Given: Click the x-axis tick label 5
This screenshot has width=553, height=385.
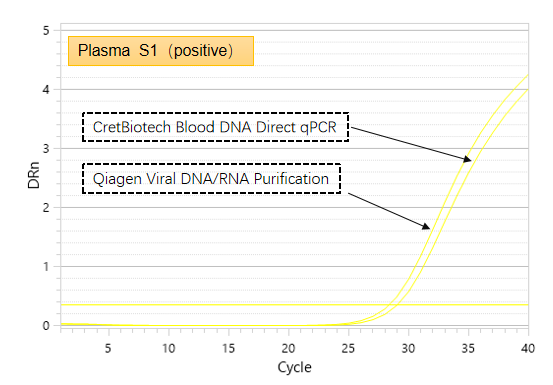Looking at the screenshot, I should coord(108,348).
